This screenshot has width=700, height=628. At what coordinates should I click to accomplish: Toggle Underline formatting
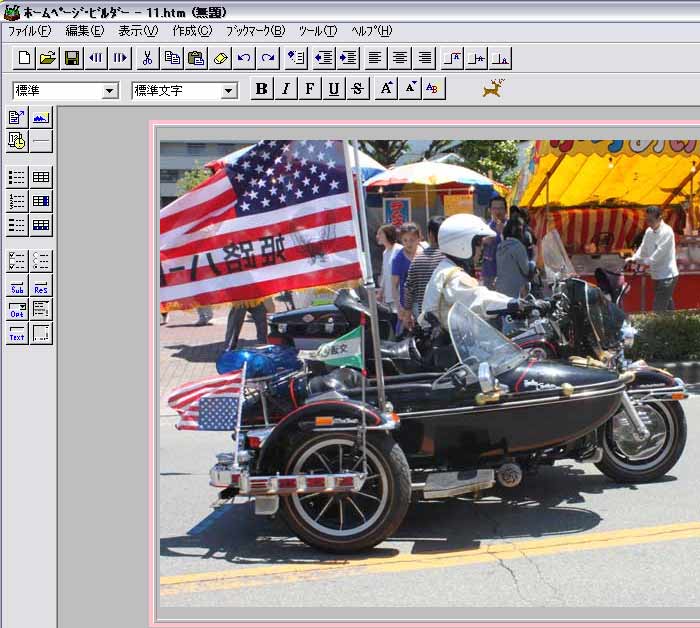click(334, 89)
